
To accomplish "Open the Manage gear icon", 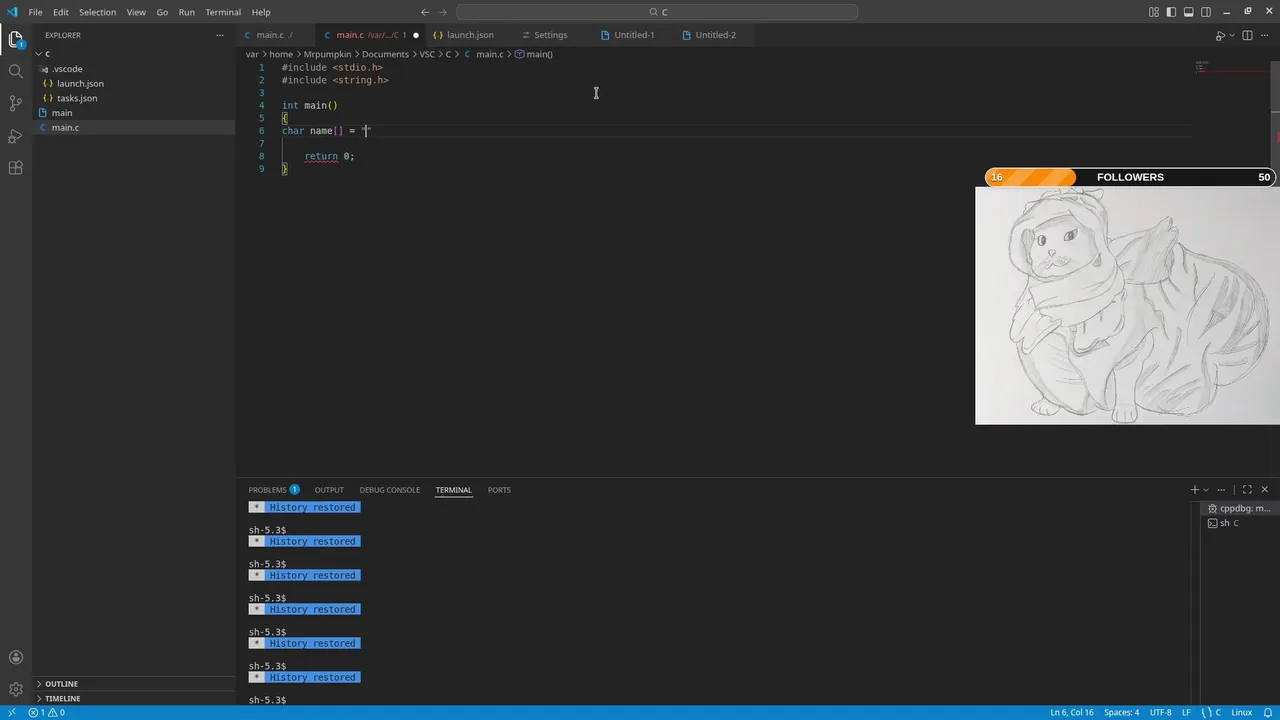I will 15,689.
